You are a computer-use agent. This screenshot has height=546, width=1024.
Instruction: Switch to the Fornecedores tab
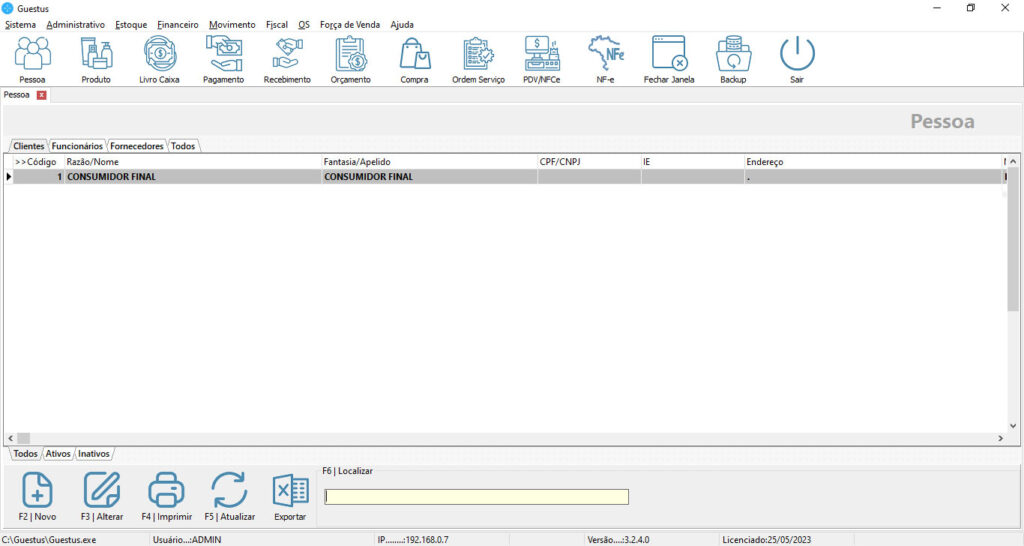[x=136, y=146]
